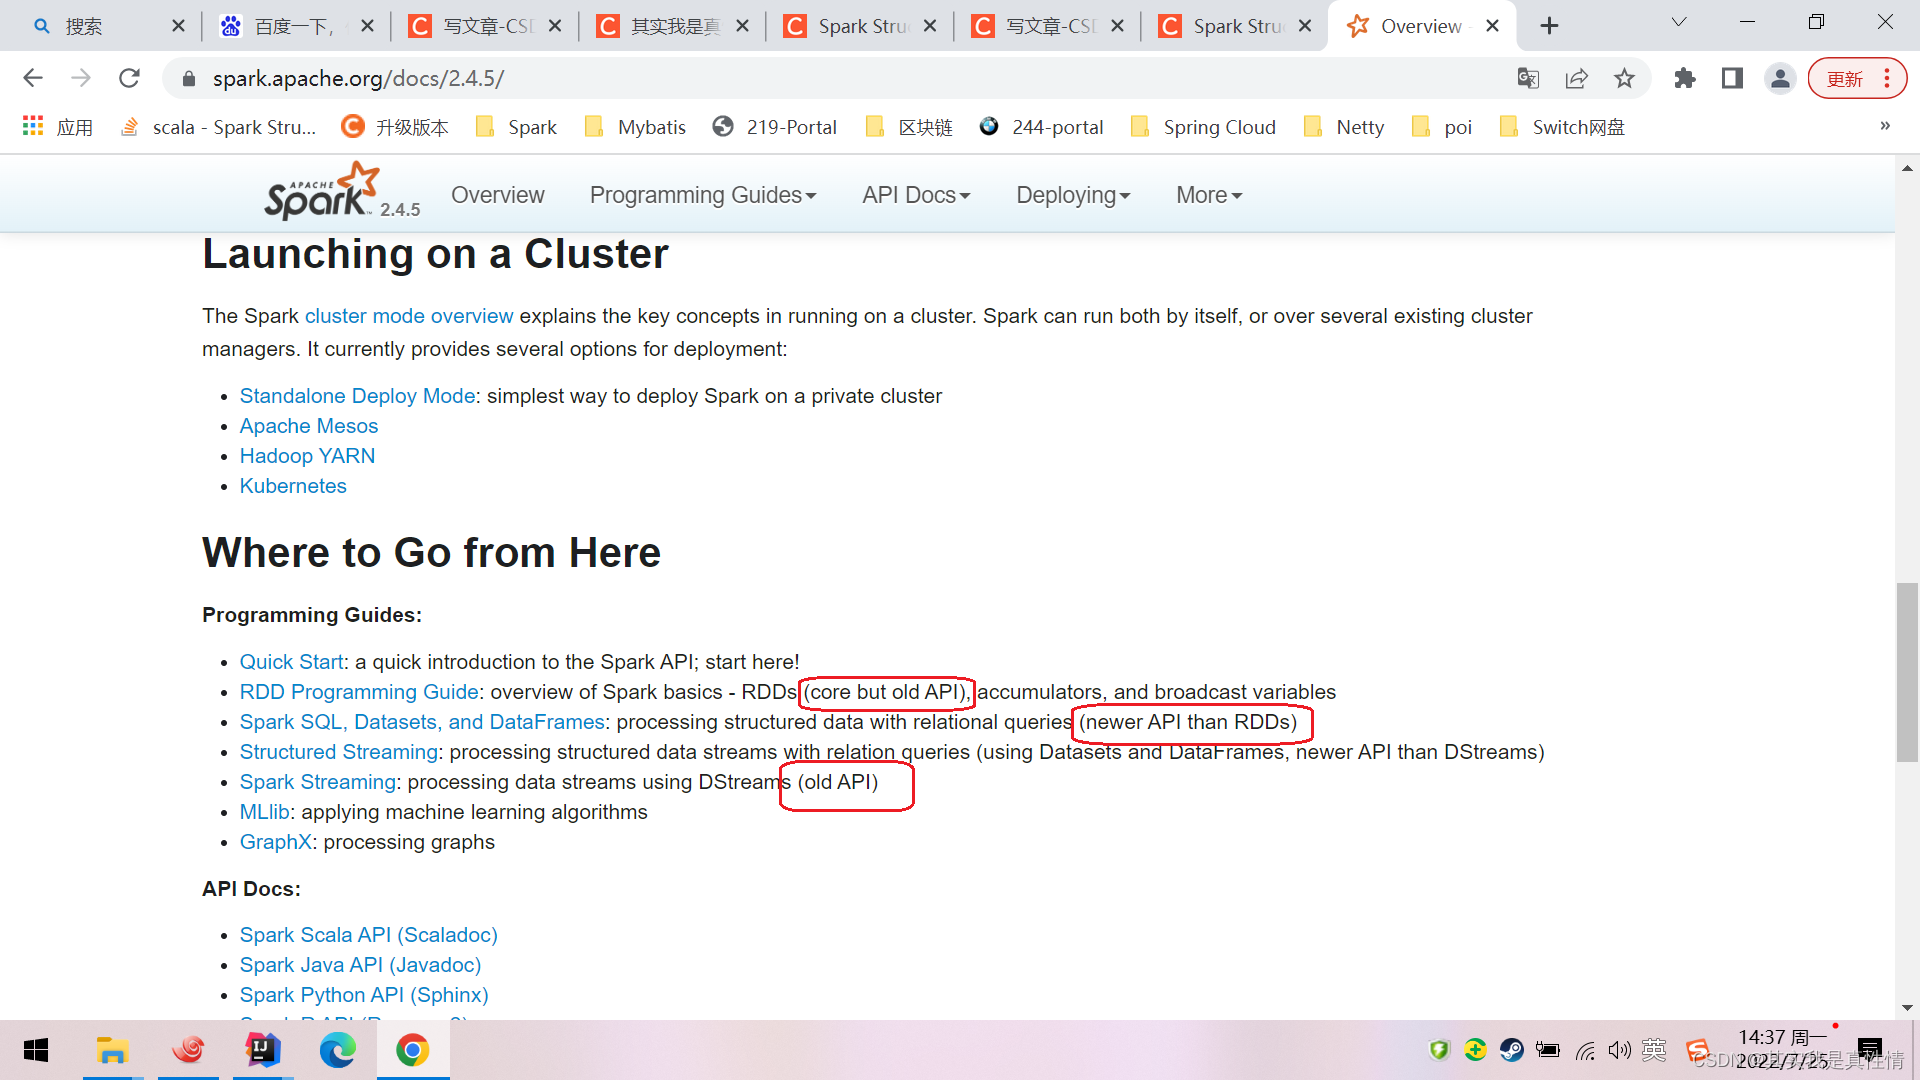The width and height of the screenshot is (1920, 1080).
Task: Open the tab search chevron
Action: point(1679,22)
